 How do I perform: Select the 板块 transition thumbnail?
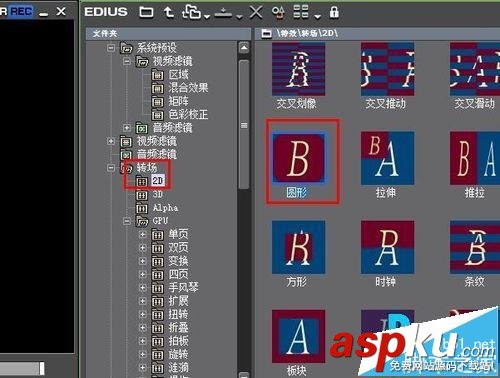pyautogui.click(x=298, y=336)
